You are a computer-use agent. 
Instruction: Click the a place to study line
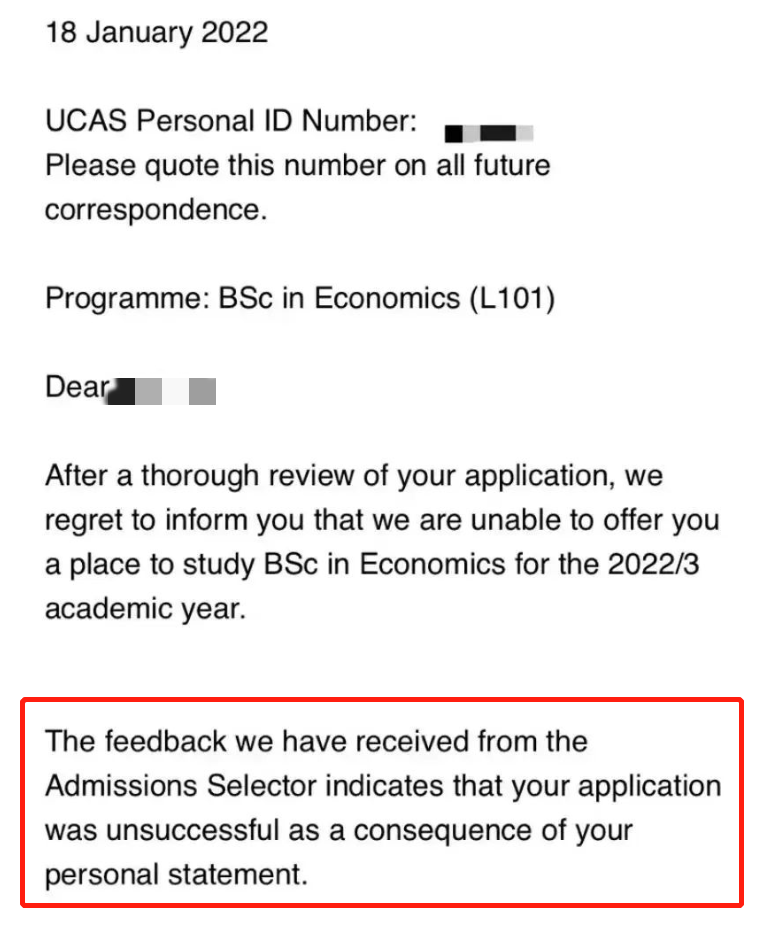pos(372,565)
